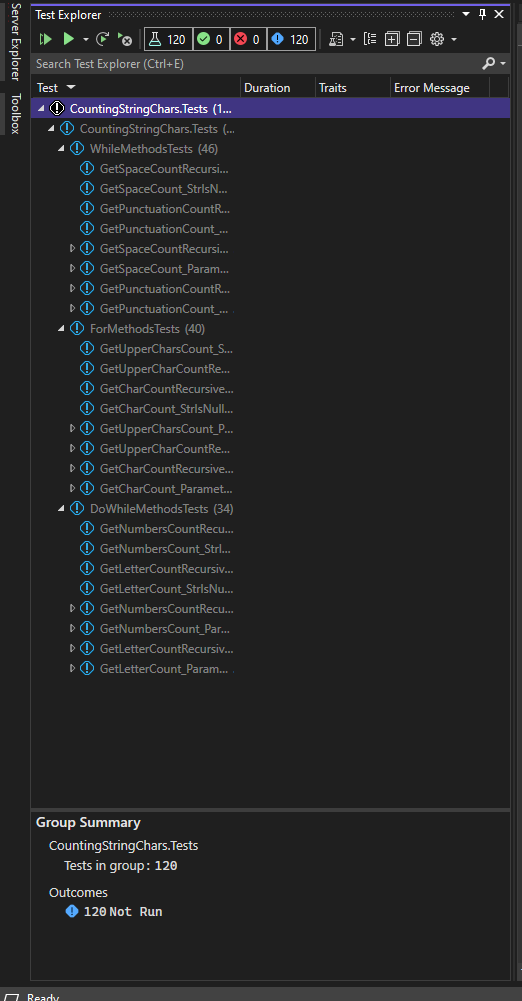Open the playlist icon in toolbar

click(x=336, y=40)
